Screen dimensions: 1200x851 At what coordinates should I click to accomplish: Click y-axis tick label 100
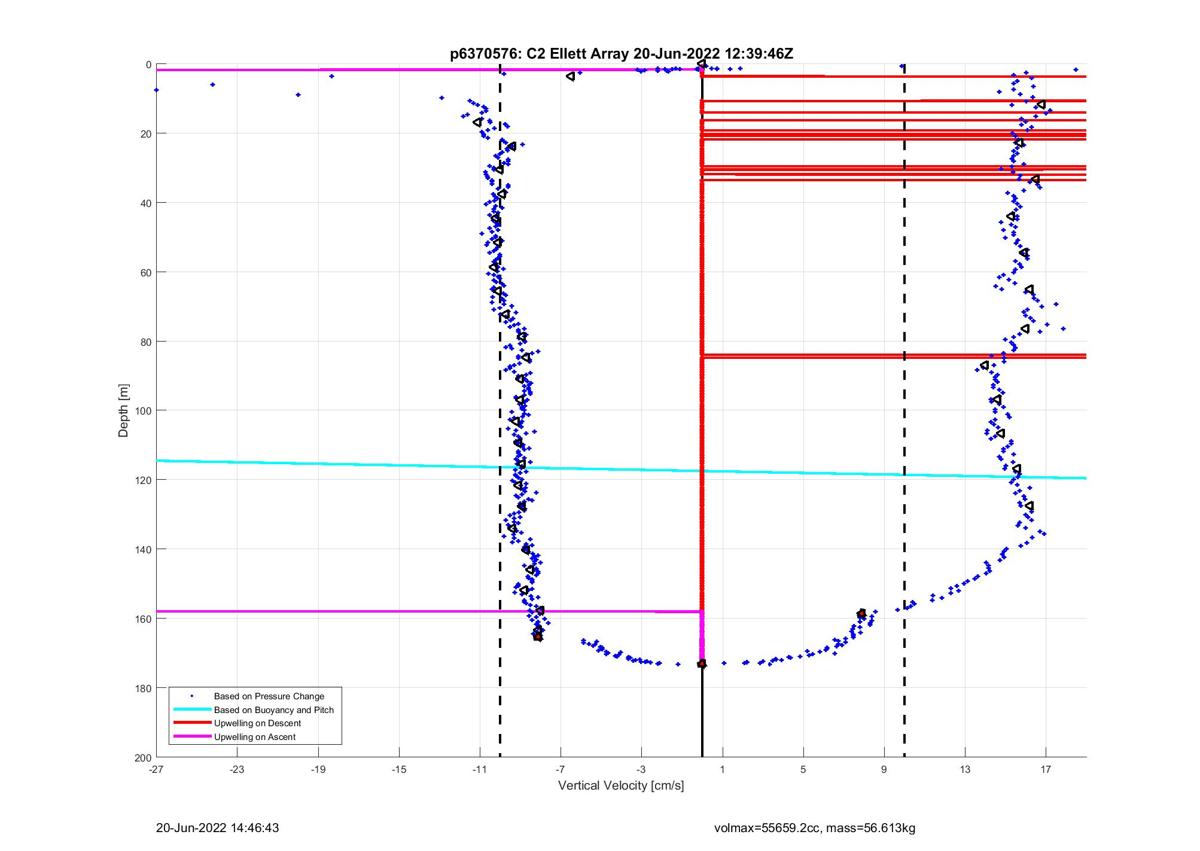(x=142, y=411)
